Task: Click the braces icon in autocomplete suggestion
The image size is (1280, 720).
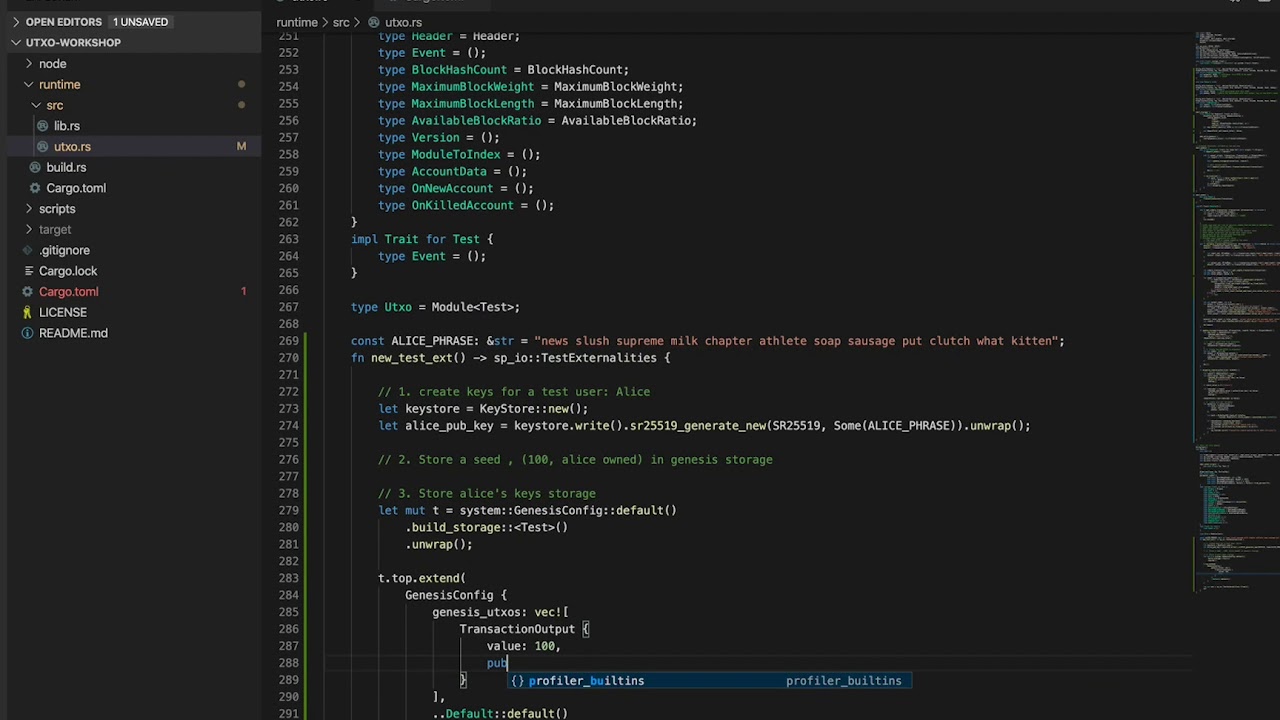Action: [x=517, y=681]
